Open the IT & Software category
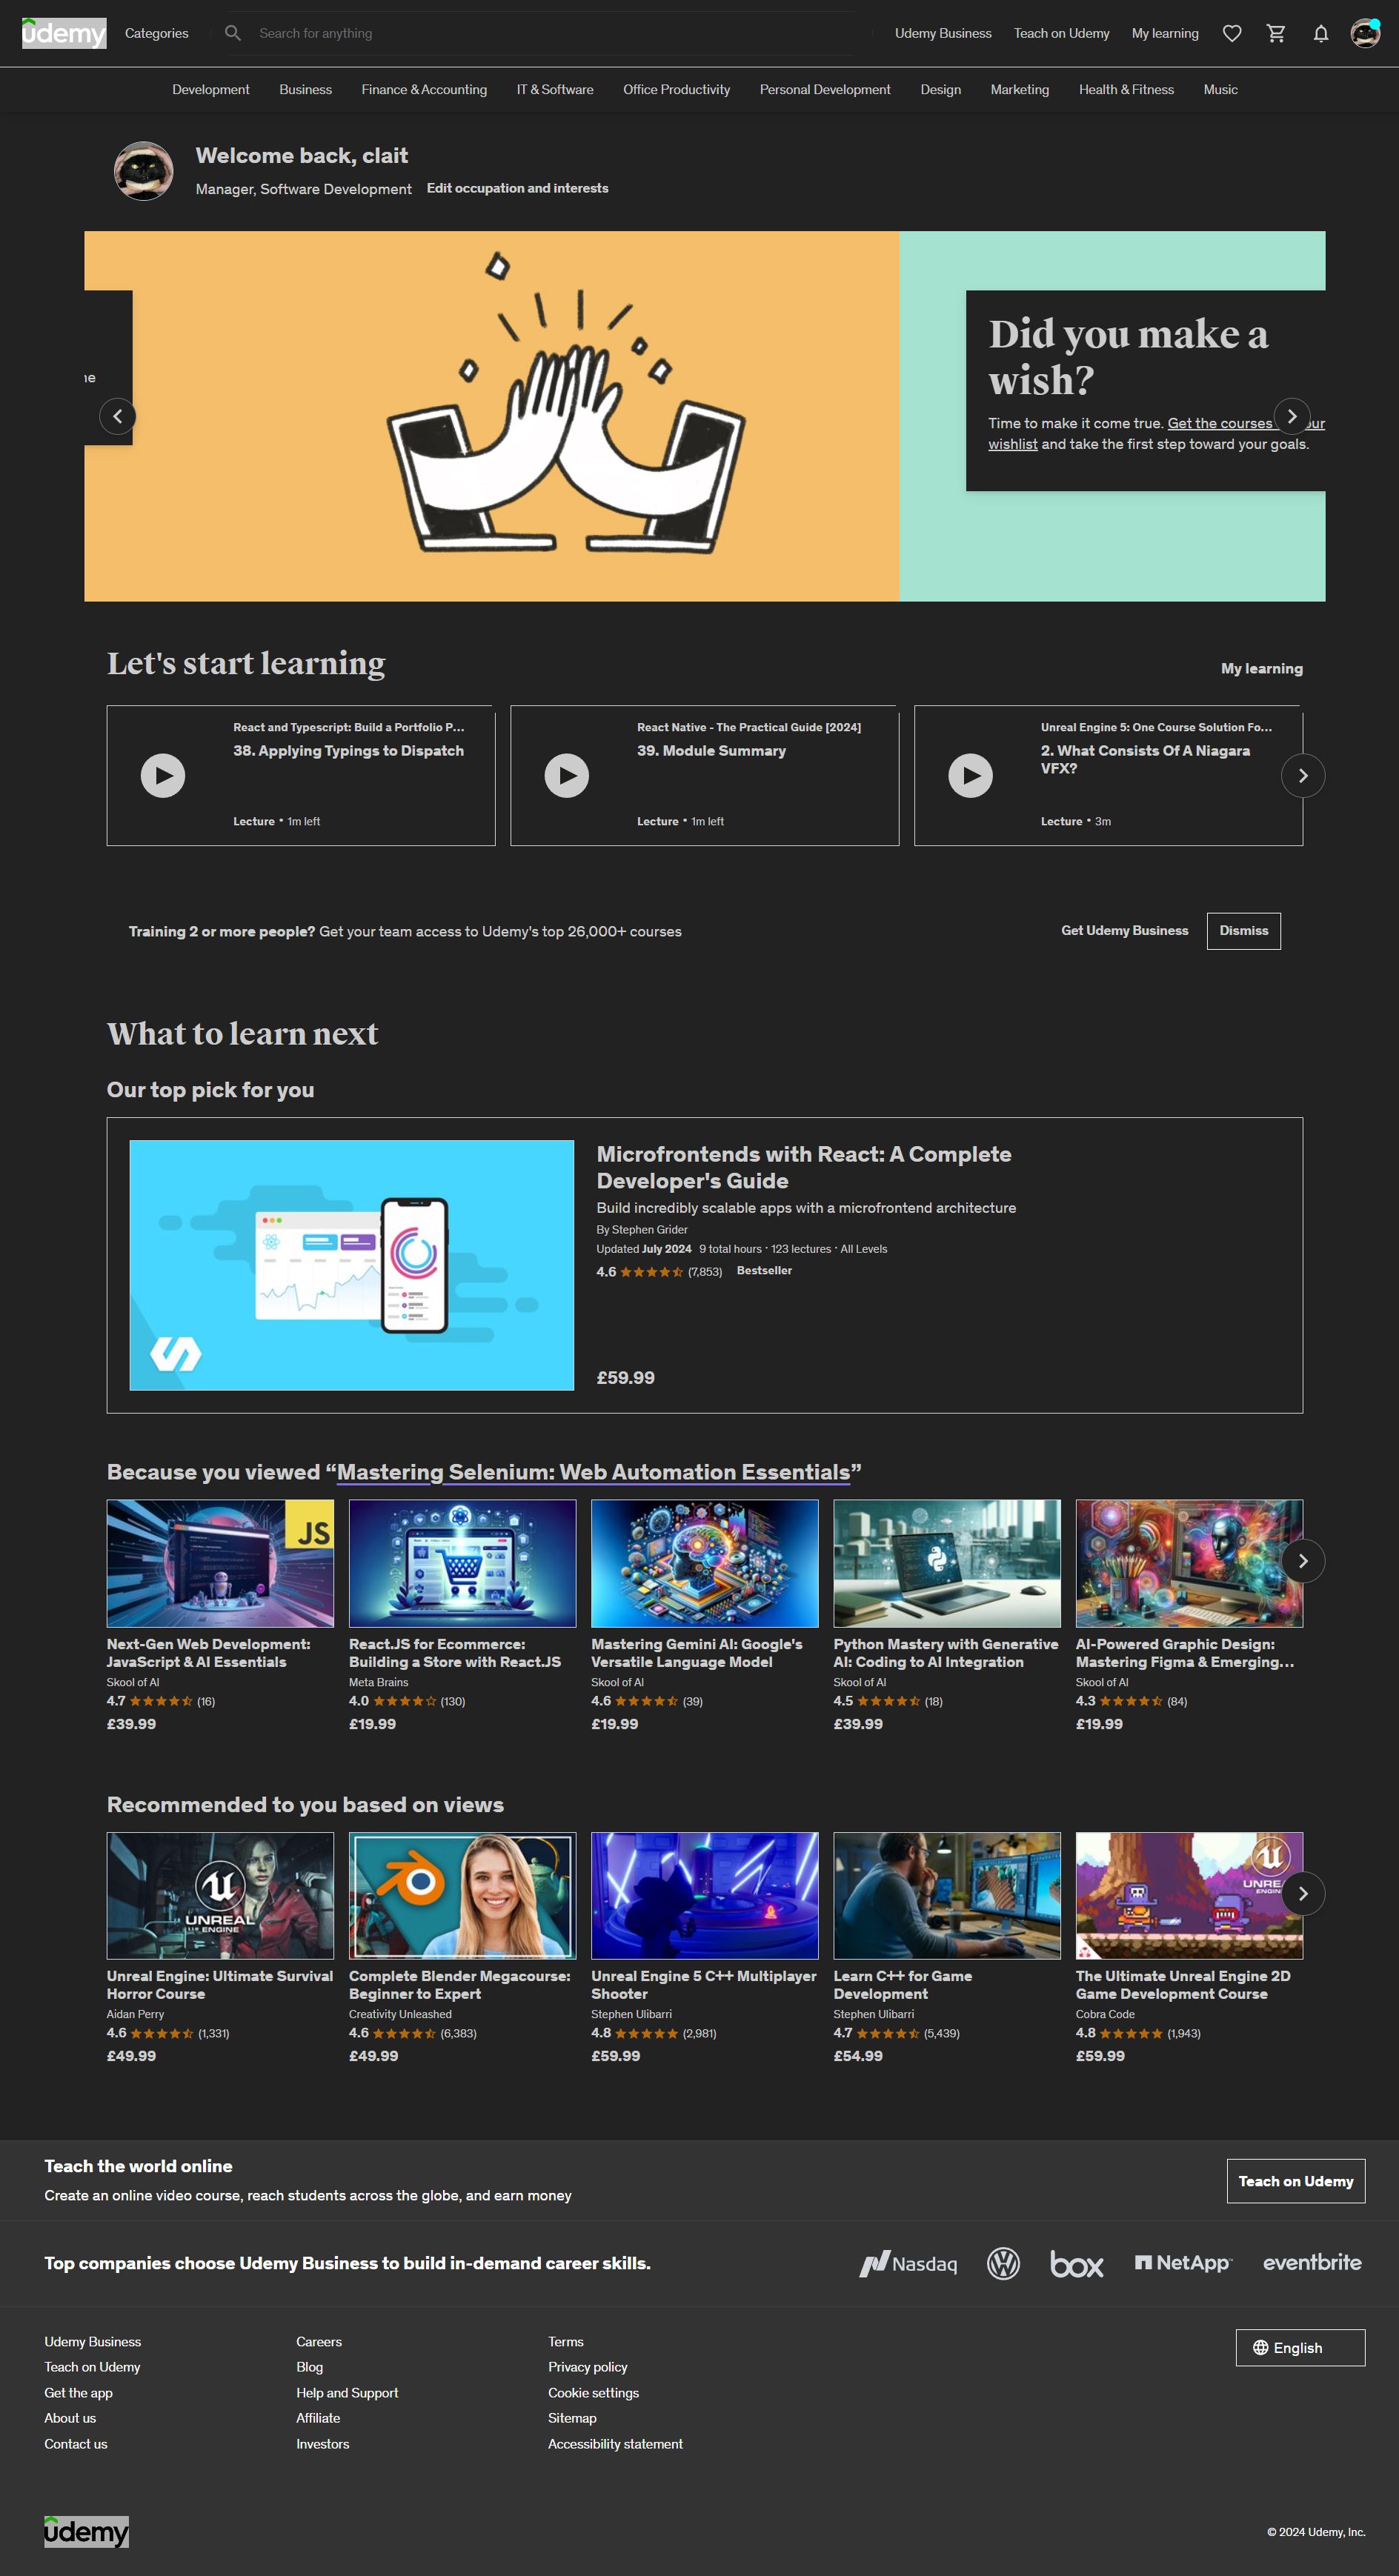This screenshot has height=2576, width=1399. (555, 89)
